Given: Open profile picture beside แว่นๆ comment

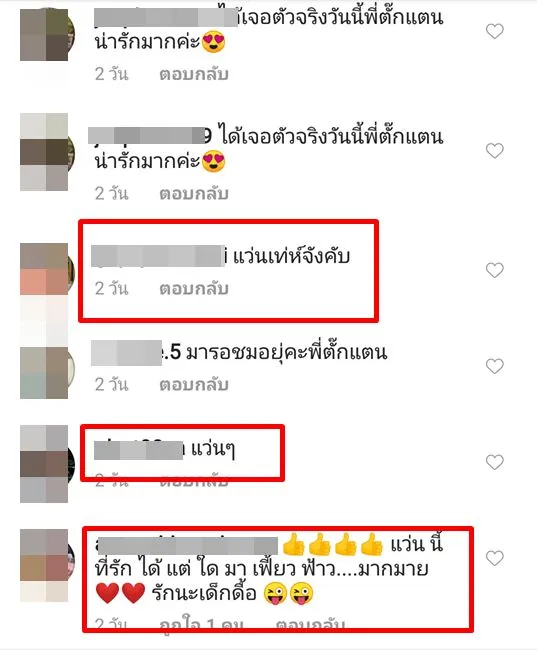Looking at the screenshot, I should (x=47, y=464).
